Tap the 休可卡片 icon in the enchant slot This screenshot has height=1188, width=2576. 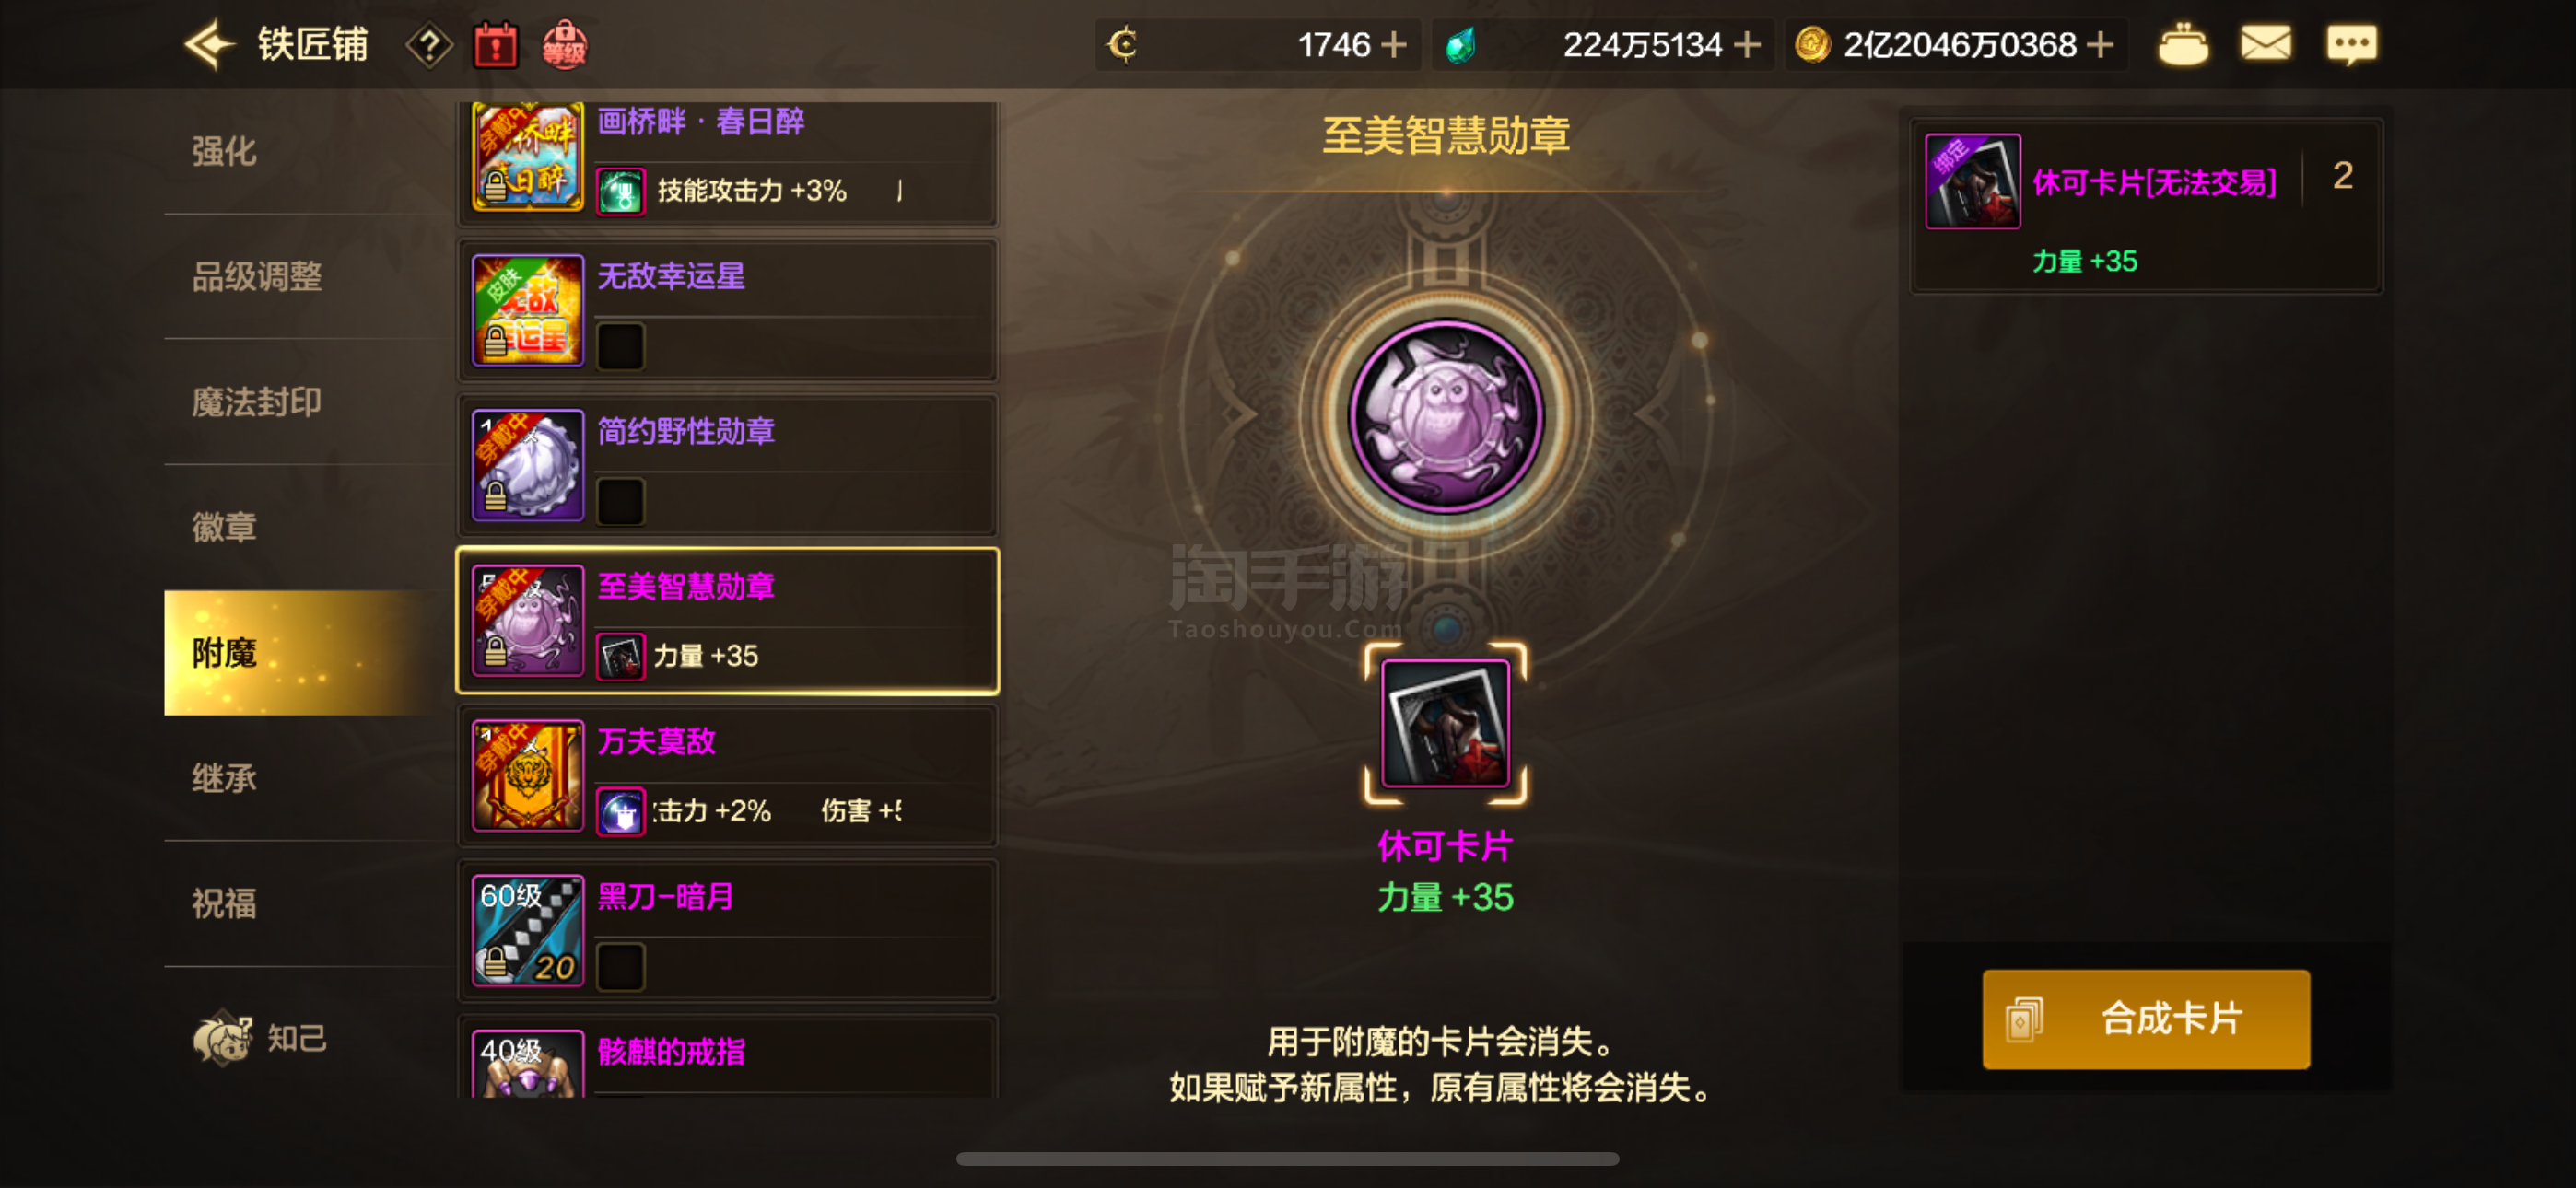coord(1445,723)
